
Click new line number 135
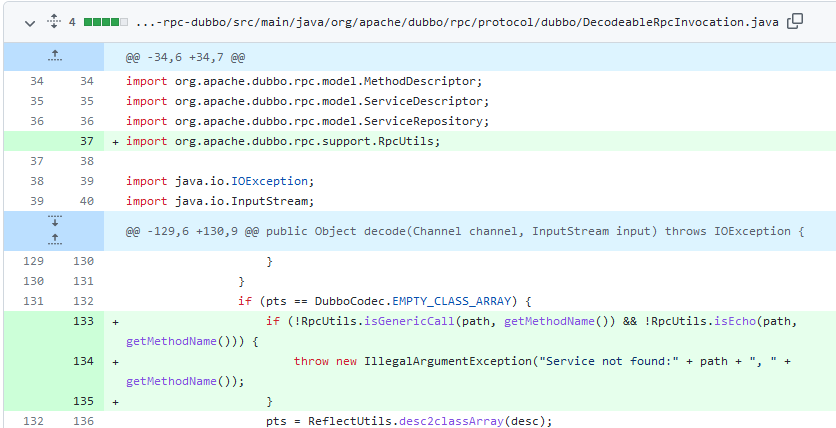pyautogui.click(x=83, y=401)
